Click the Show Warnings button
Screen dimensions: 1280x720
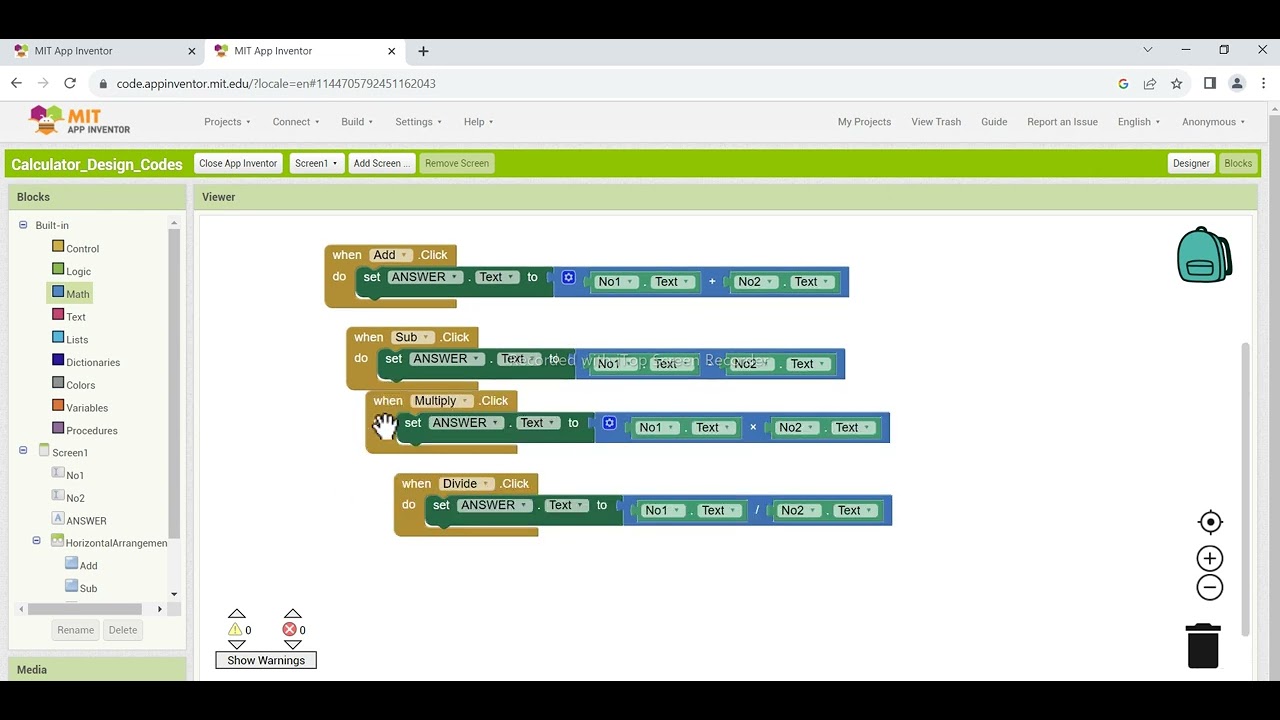(x=266, y=660)
